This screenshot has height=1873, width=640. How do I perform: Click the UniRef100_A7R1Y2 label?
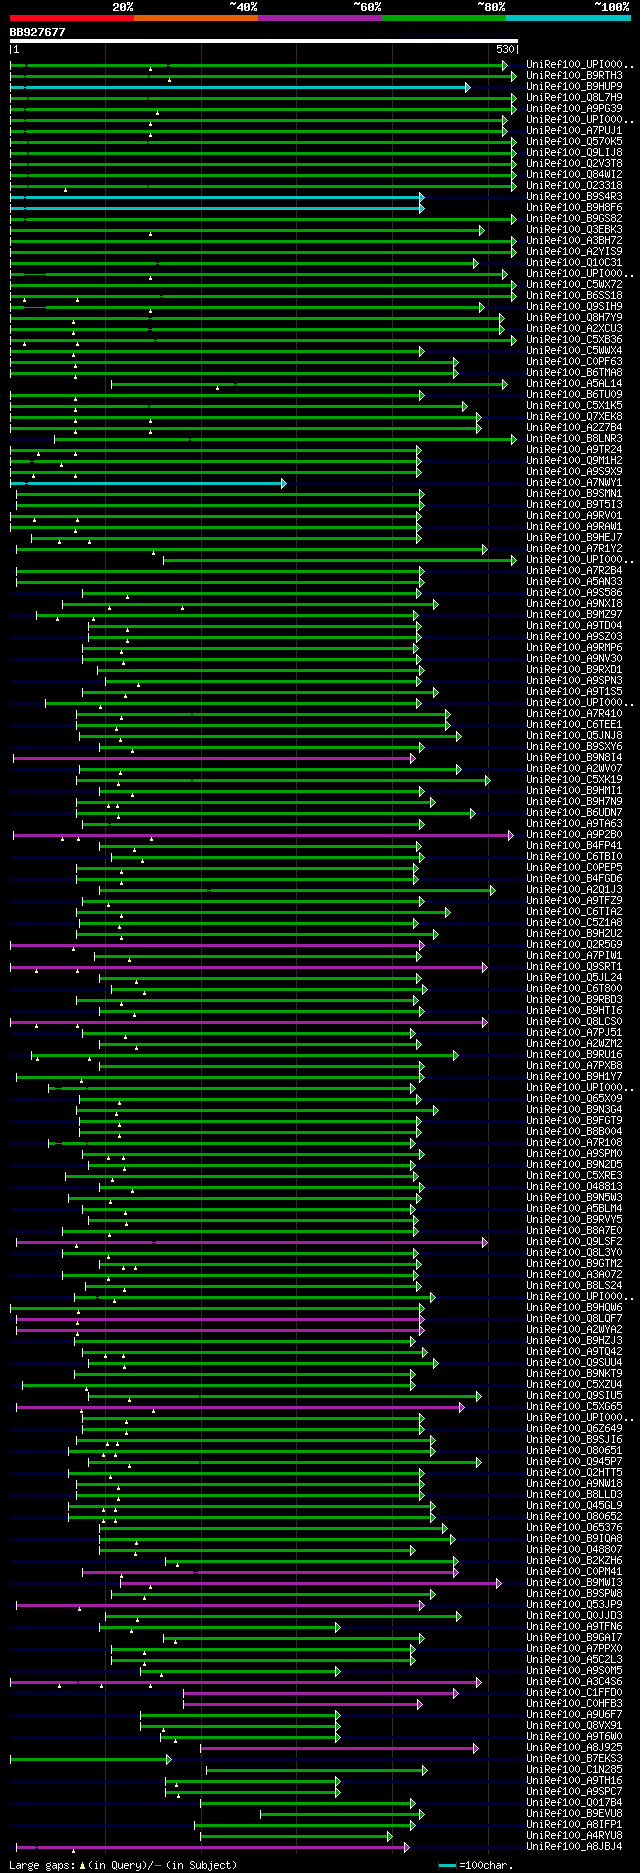[x=574, y=548]
